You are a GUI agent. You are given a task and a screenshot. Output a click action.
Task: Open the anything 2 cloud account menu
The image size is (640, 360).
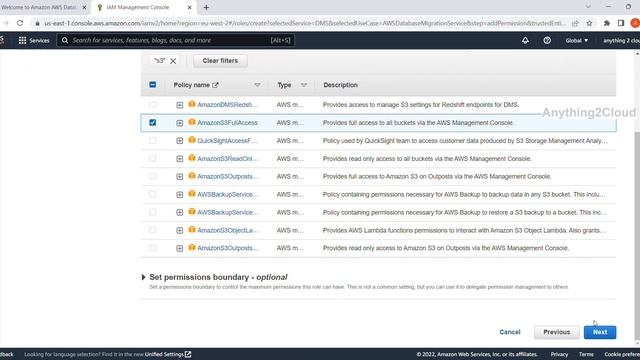621,40
